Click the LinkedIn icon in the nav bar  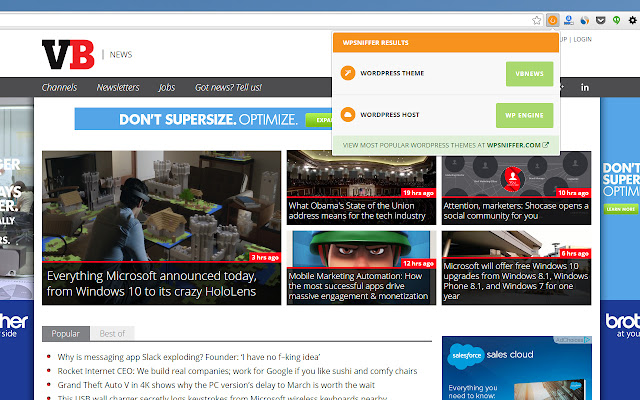[x=585, y=87]
